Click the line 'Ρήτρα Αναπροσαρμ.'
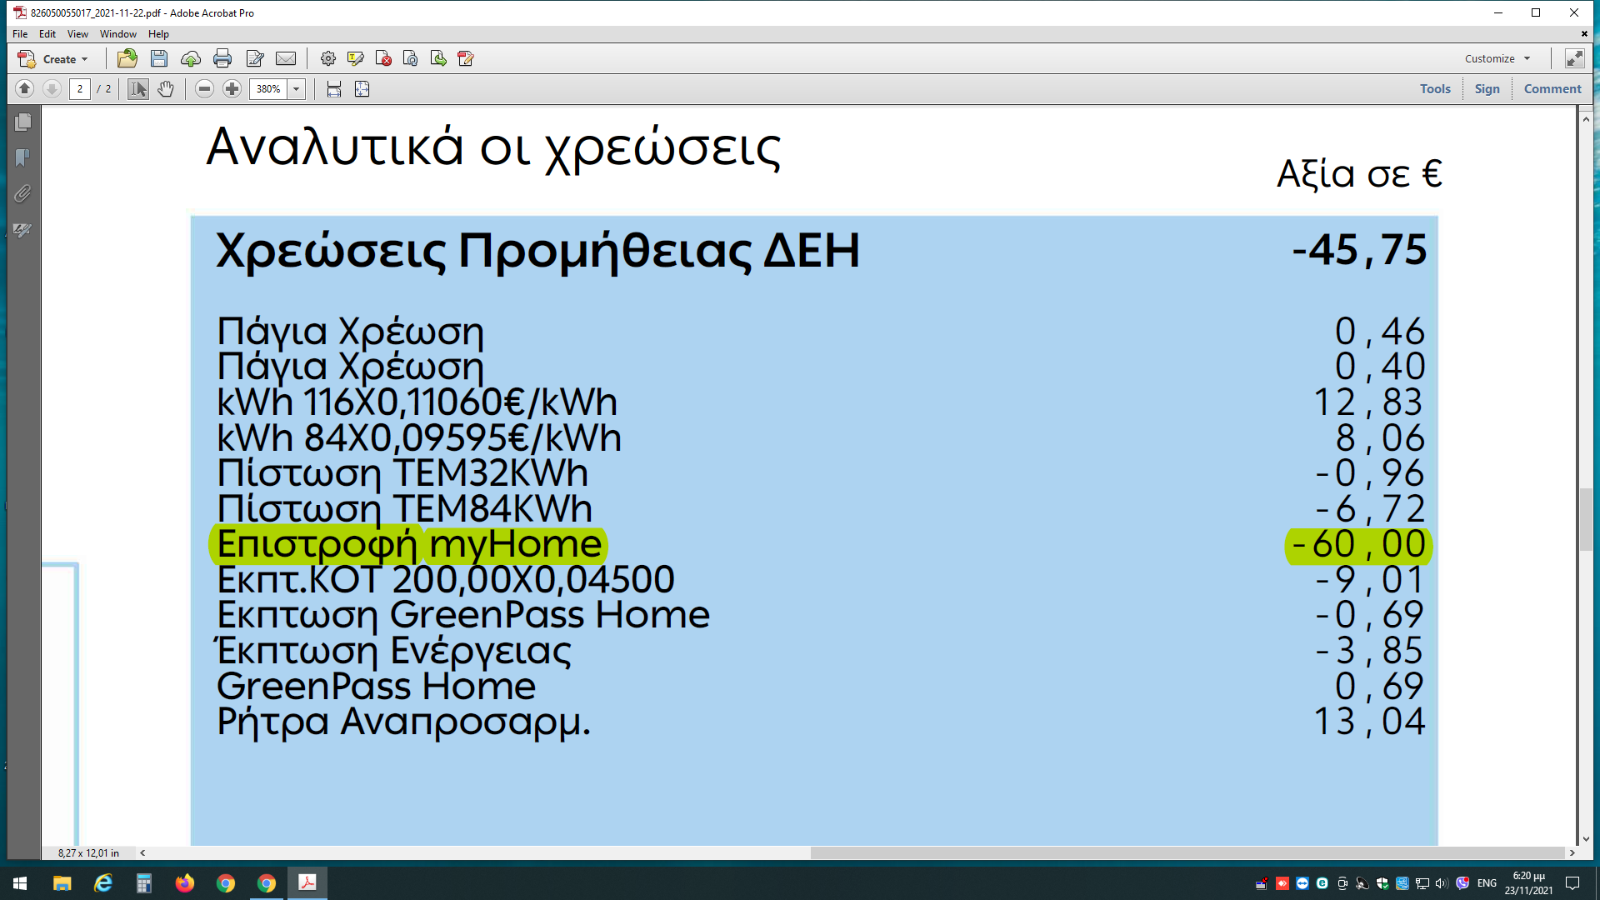Image resolution: width=1600 pixels, height=900 pixels. 404,722
